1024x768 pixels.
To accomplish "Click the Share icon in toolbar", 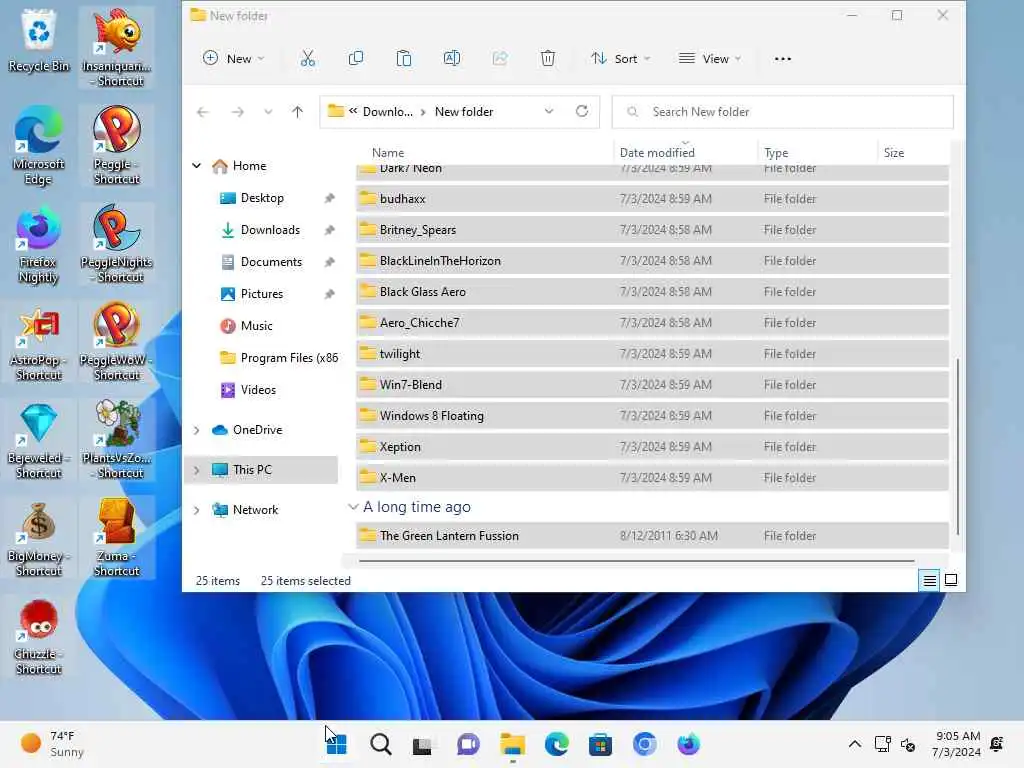I will pyautogui.click(x=500, y=59).
